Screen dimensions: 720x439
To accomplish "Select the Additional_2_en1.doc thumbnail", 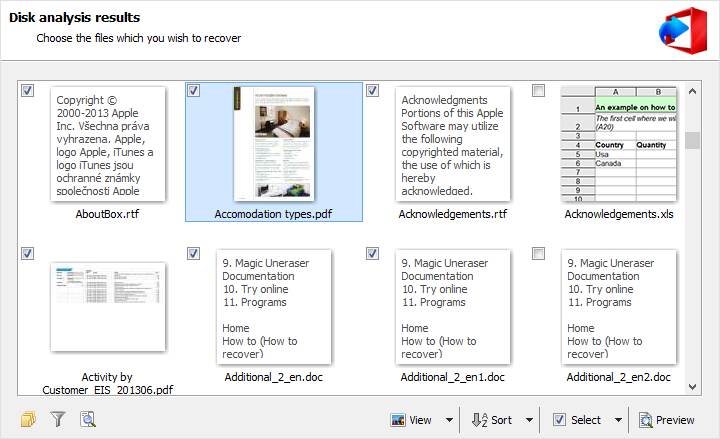I will [x=453, y=307].
